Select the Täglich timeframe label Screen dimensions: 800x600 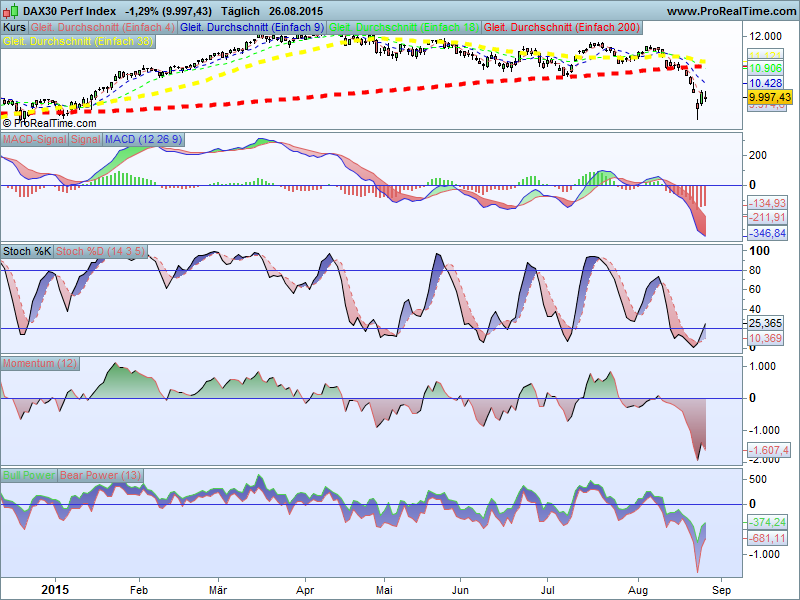pyautogui.click(x=240, y=11)
